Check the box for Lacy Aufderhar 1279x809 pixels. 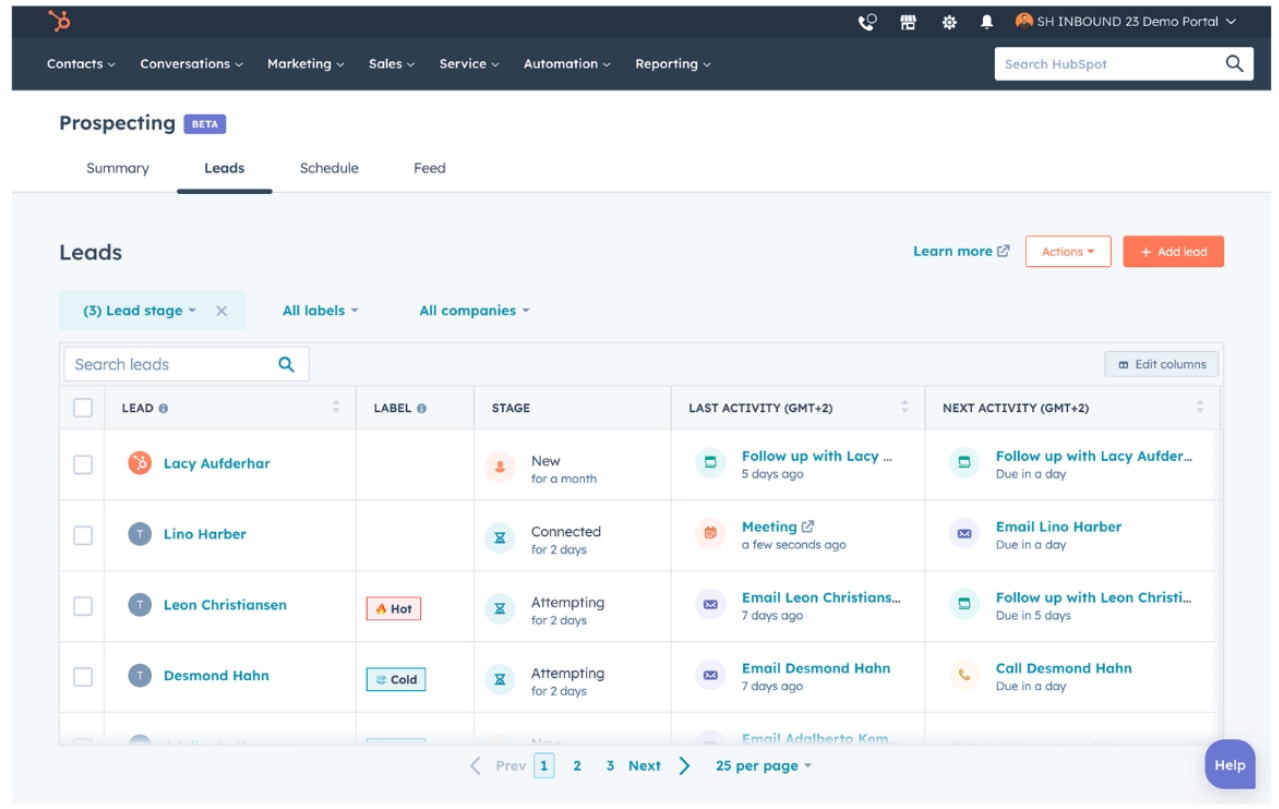pyautogui.click(x=83, y=464)
